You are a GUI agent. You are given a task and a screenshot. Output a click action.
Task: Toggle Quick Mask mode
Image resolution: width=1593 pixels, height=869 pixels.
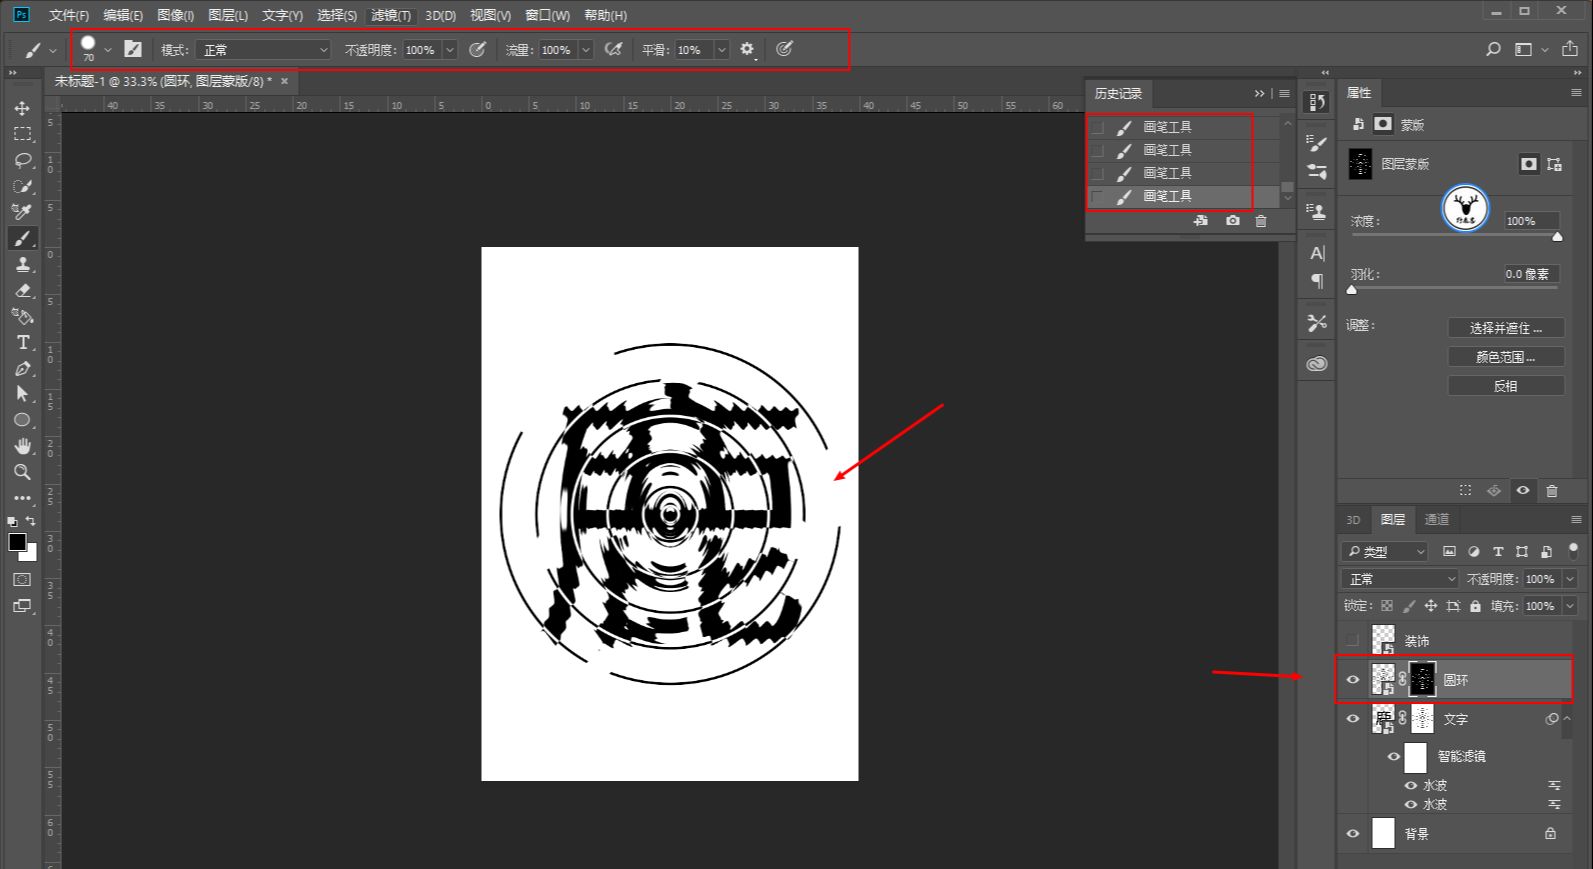(x=22, y=579)
